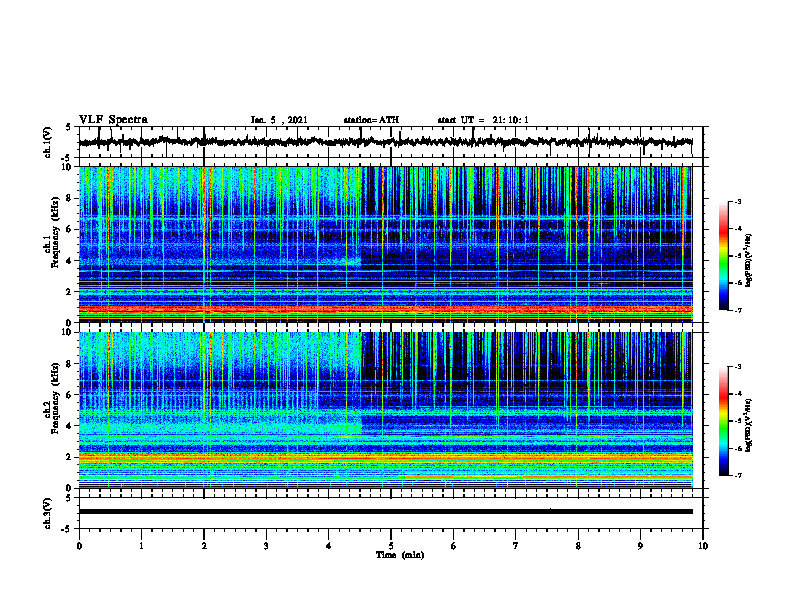792x612 pixels.
Task: Select the date label "Jan. 5, 2021"
Action: [279, 120]
